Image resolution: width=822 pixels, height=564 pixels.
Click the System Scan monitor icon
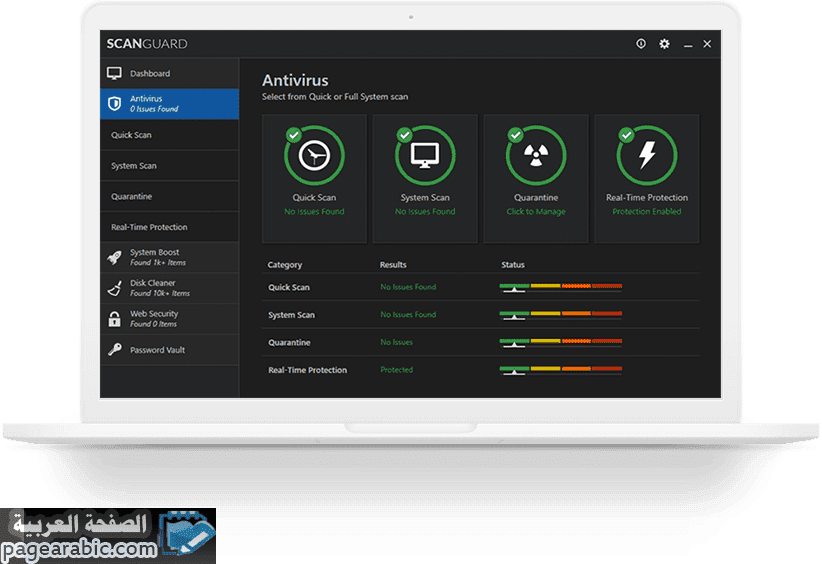pos(425,156)
